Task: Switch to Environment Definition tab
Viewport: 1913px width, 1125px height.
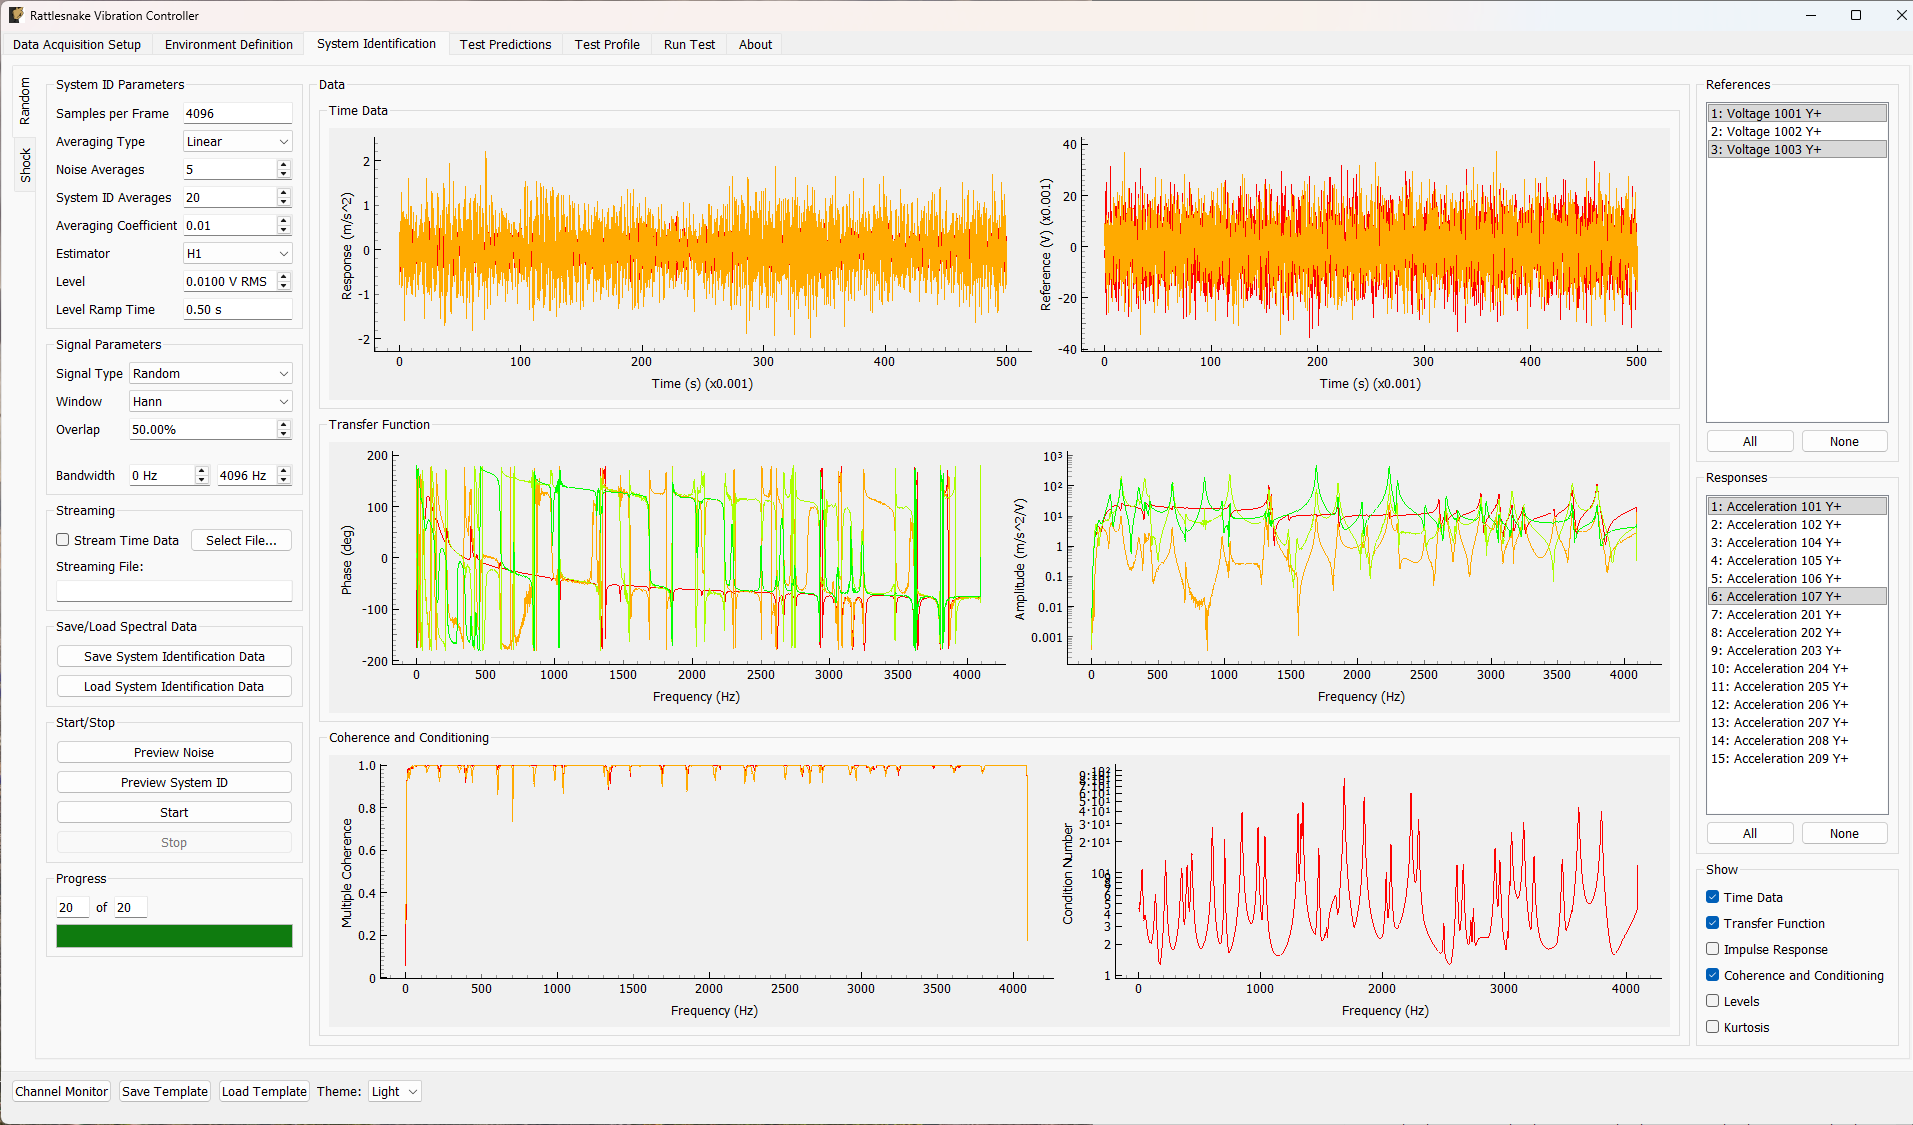Action: 229,44
